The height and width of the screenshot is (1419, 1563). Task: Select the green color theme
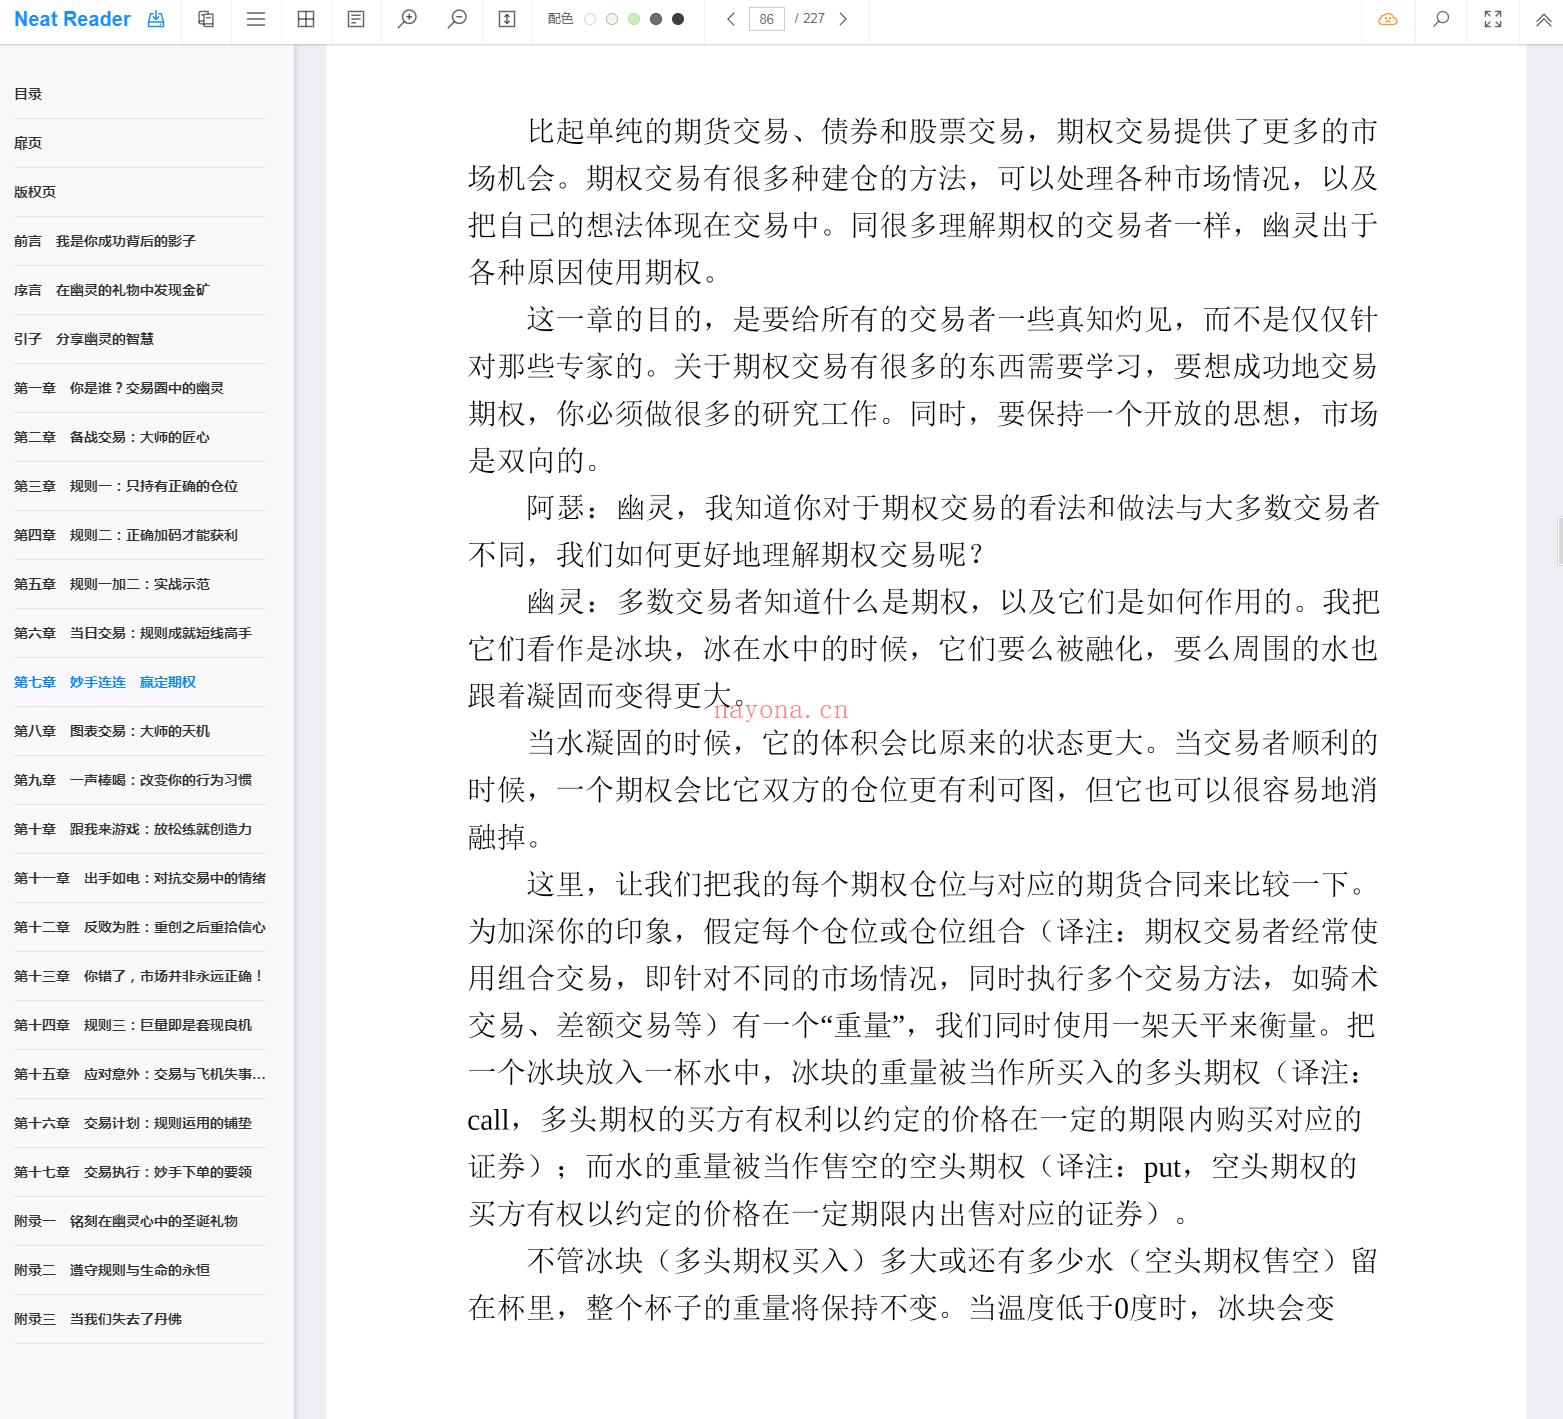click(x=634, y=19)
